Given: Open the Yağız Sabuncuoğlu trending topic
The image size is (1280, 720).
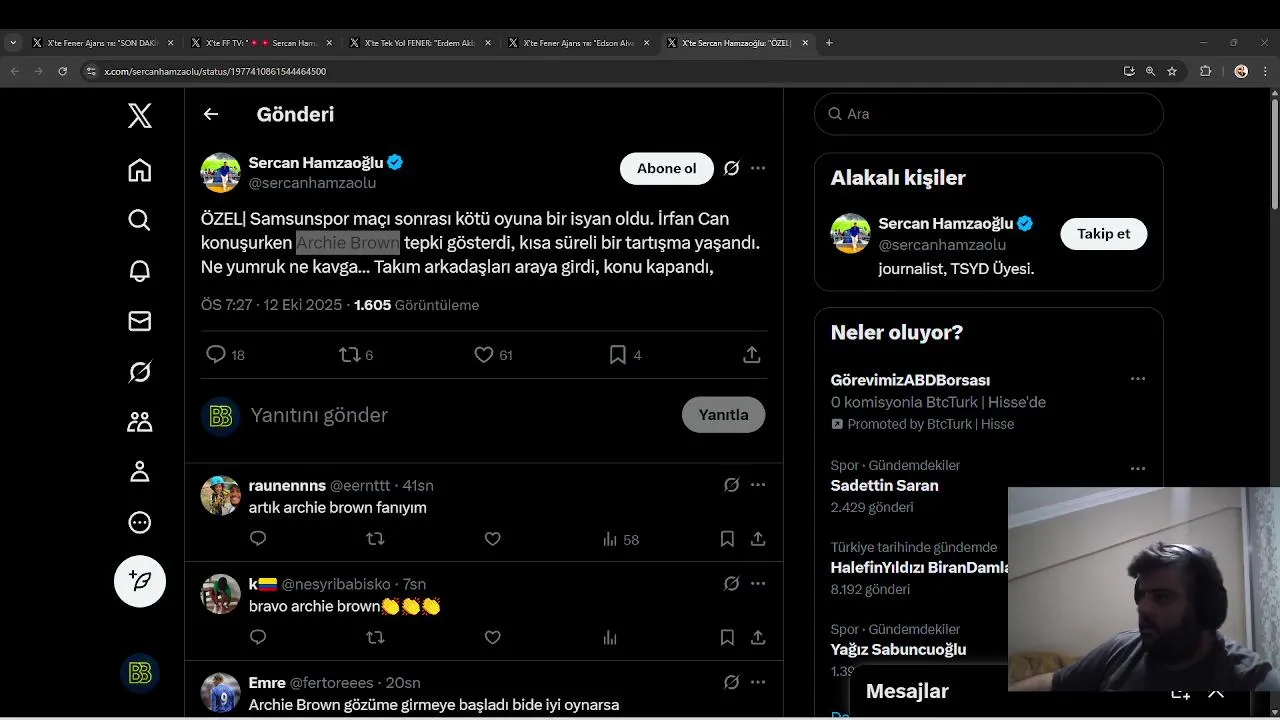Looking at the screenshot, I should point(898,650).
